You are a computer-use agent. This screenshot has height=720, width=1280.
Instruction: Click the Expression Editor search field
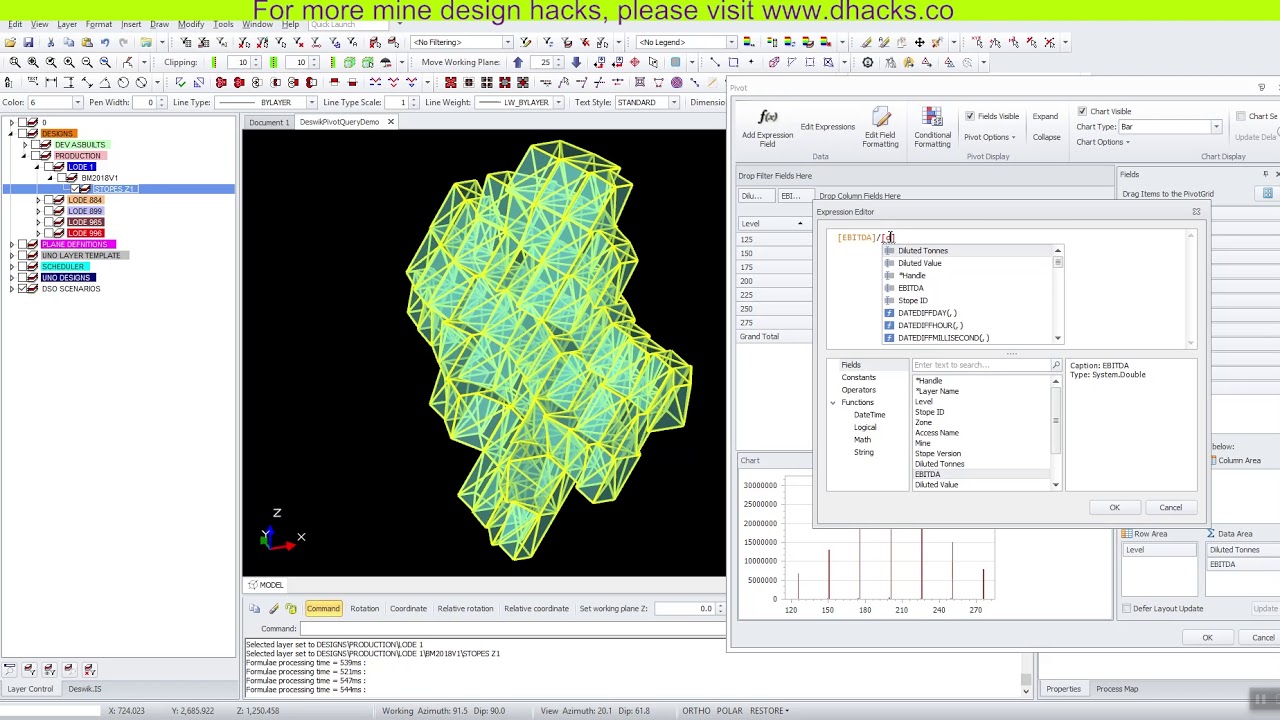tap(980, 365)
